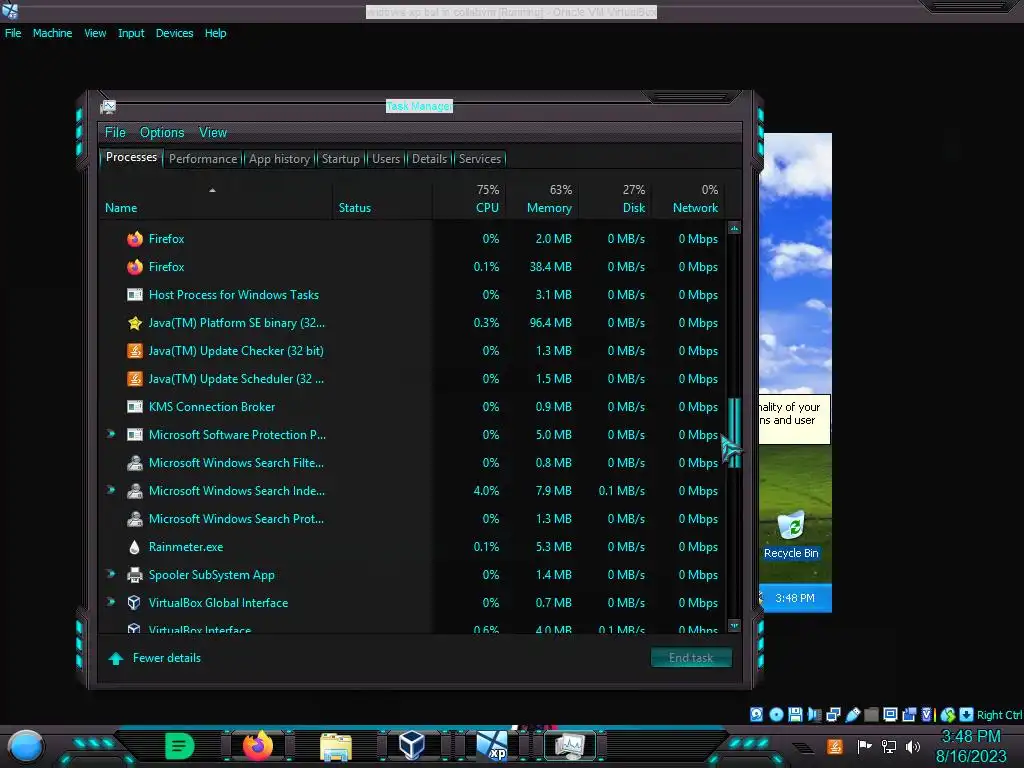Click the Task Manager taskbar button

point(569,745)
